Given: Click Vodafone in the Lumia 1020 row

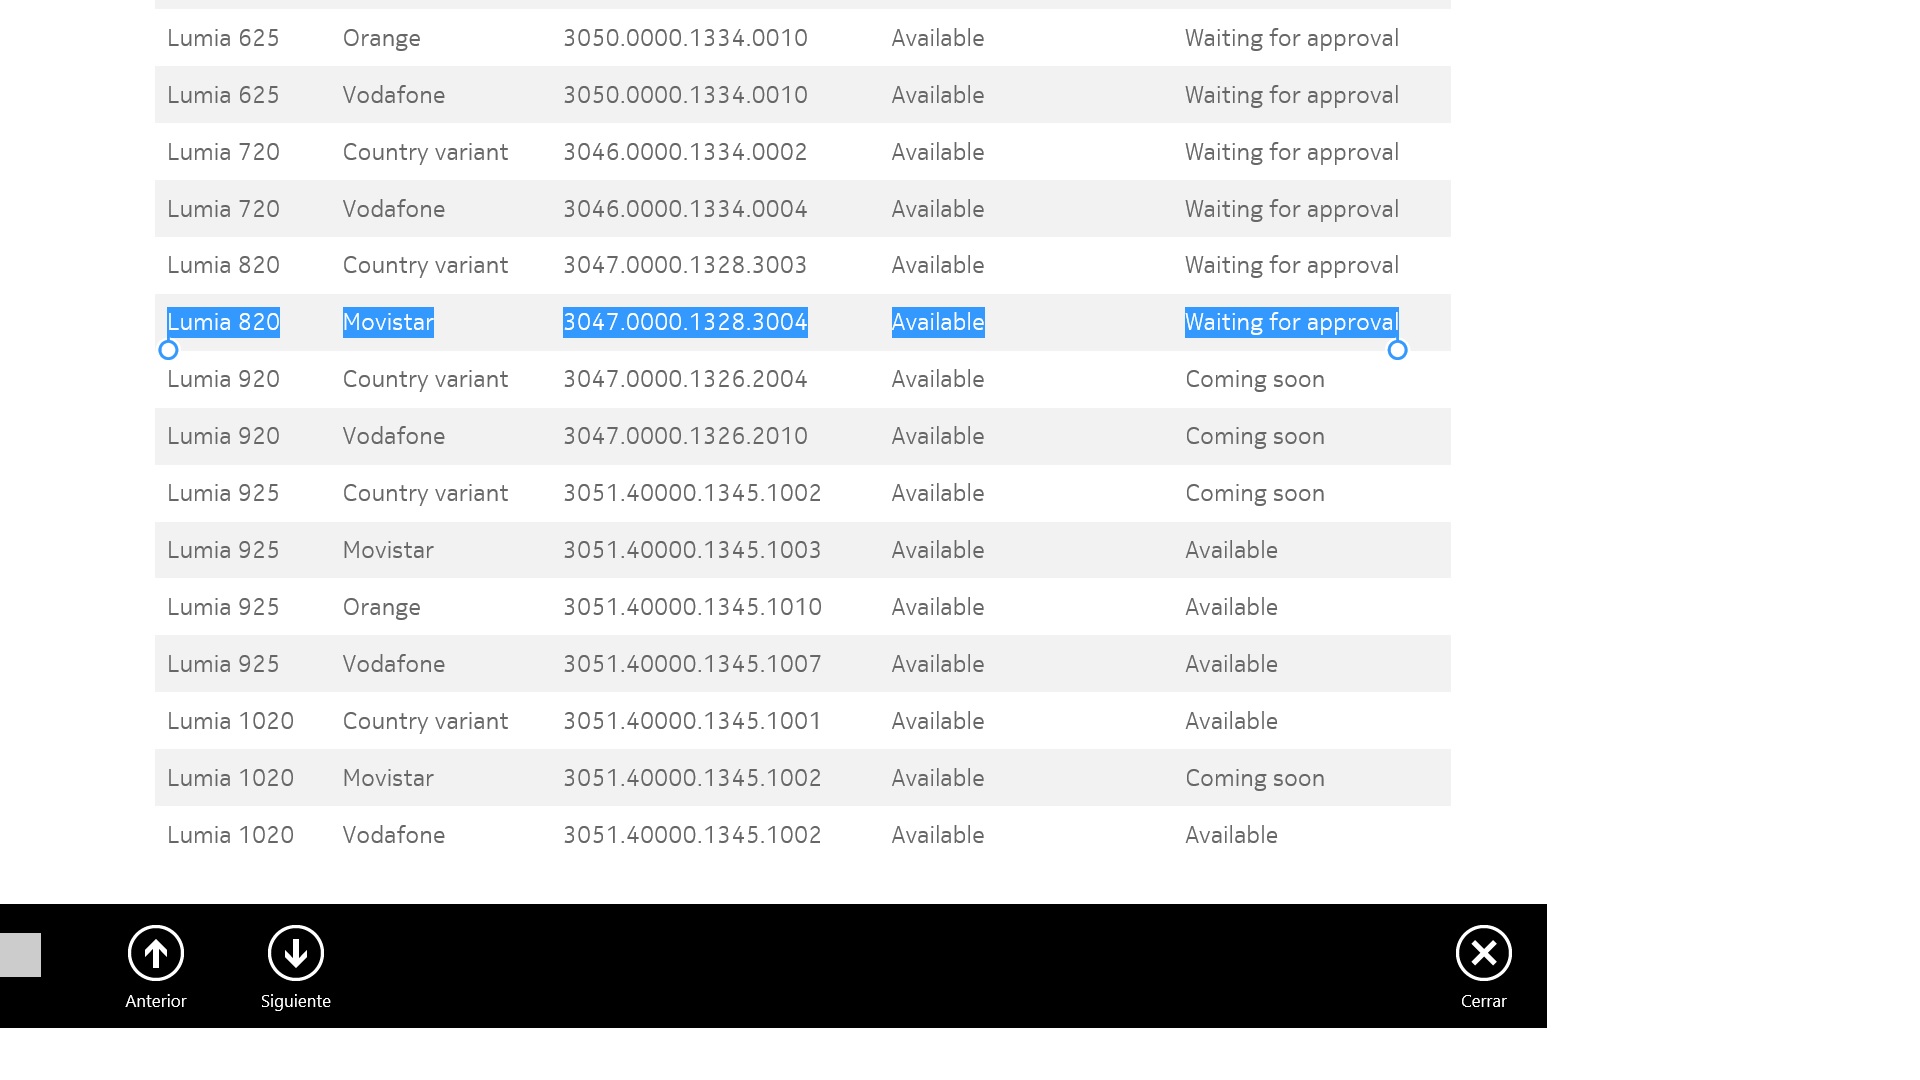Looking at the screenshot, I should pyautogui.click(x=394, y=835).
